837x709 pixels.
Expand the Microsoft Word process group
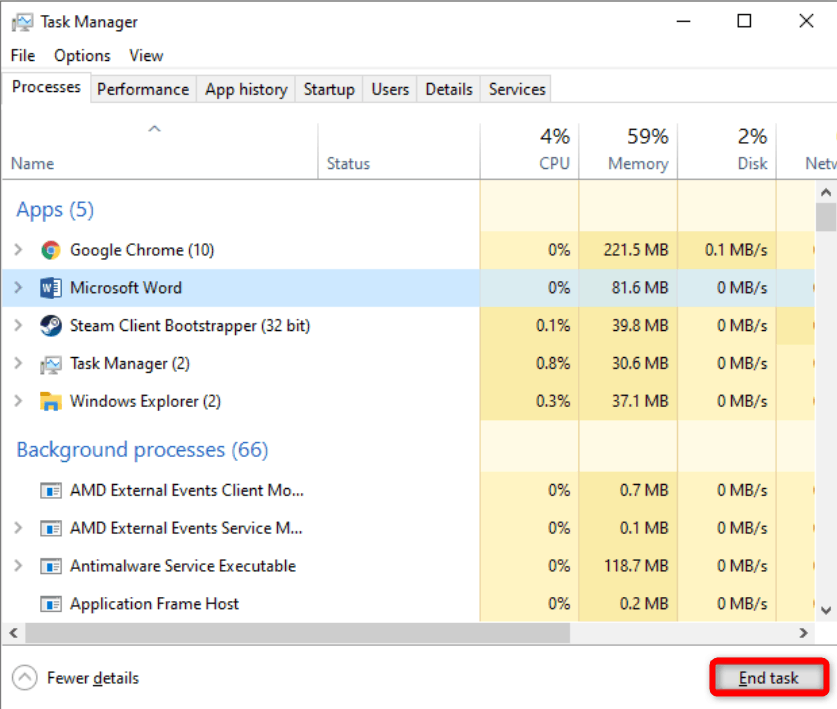[18, 287]
